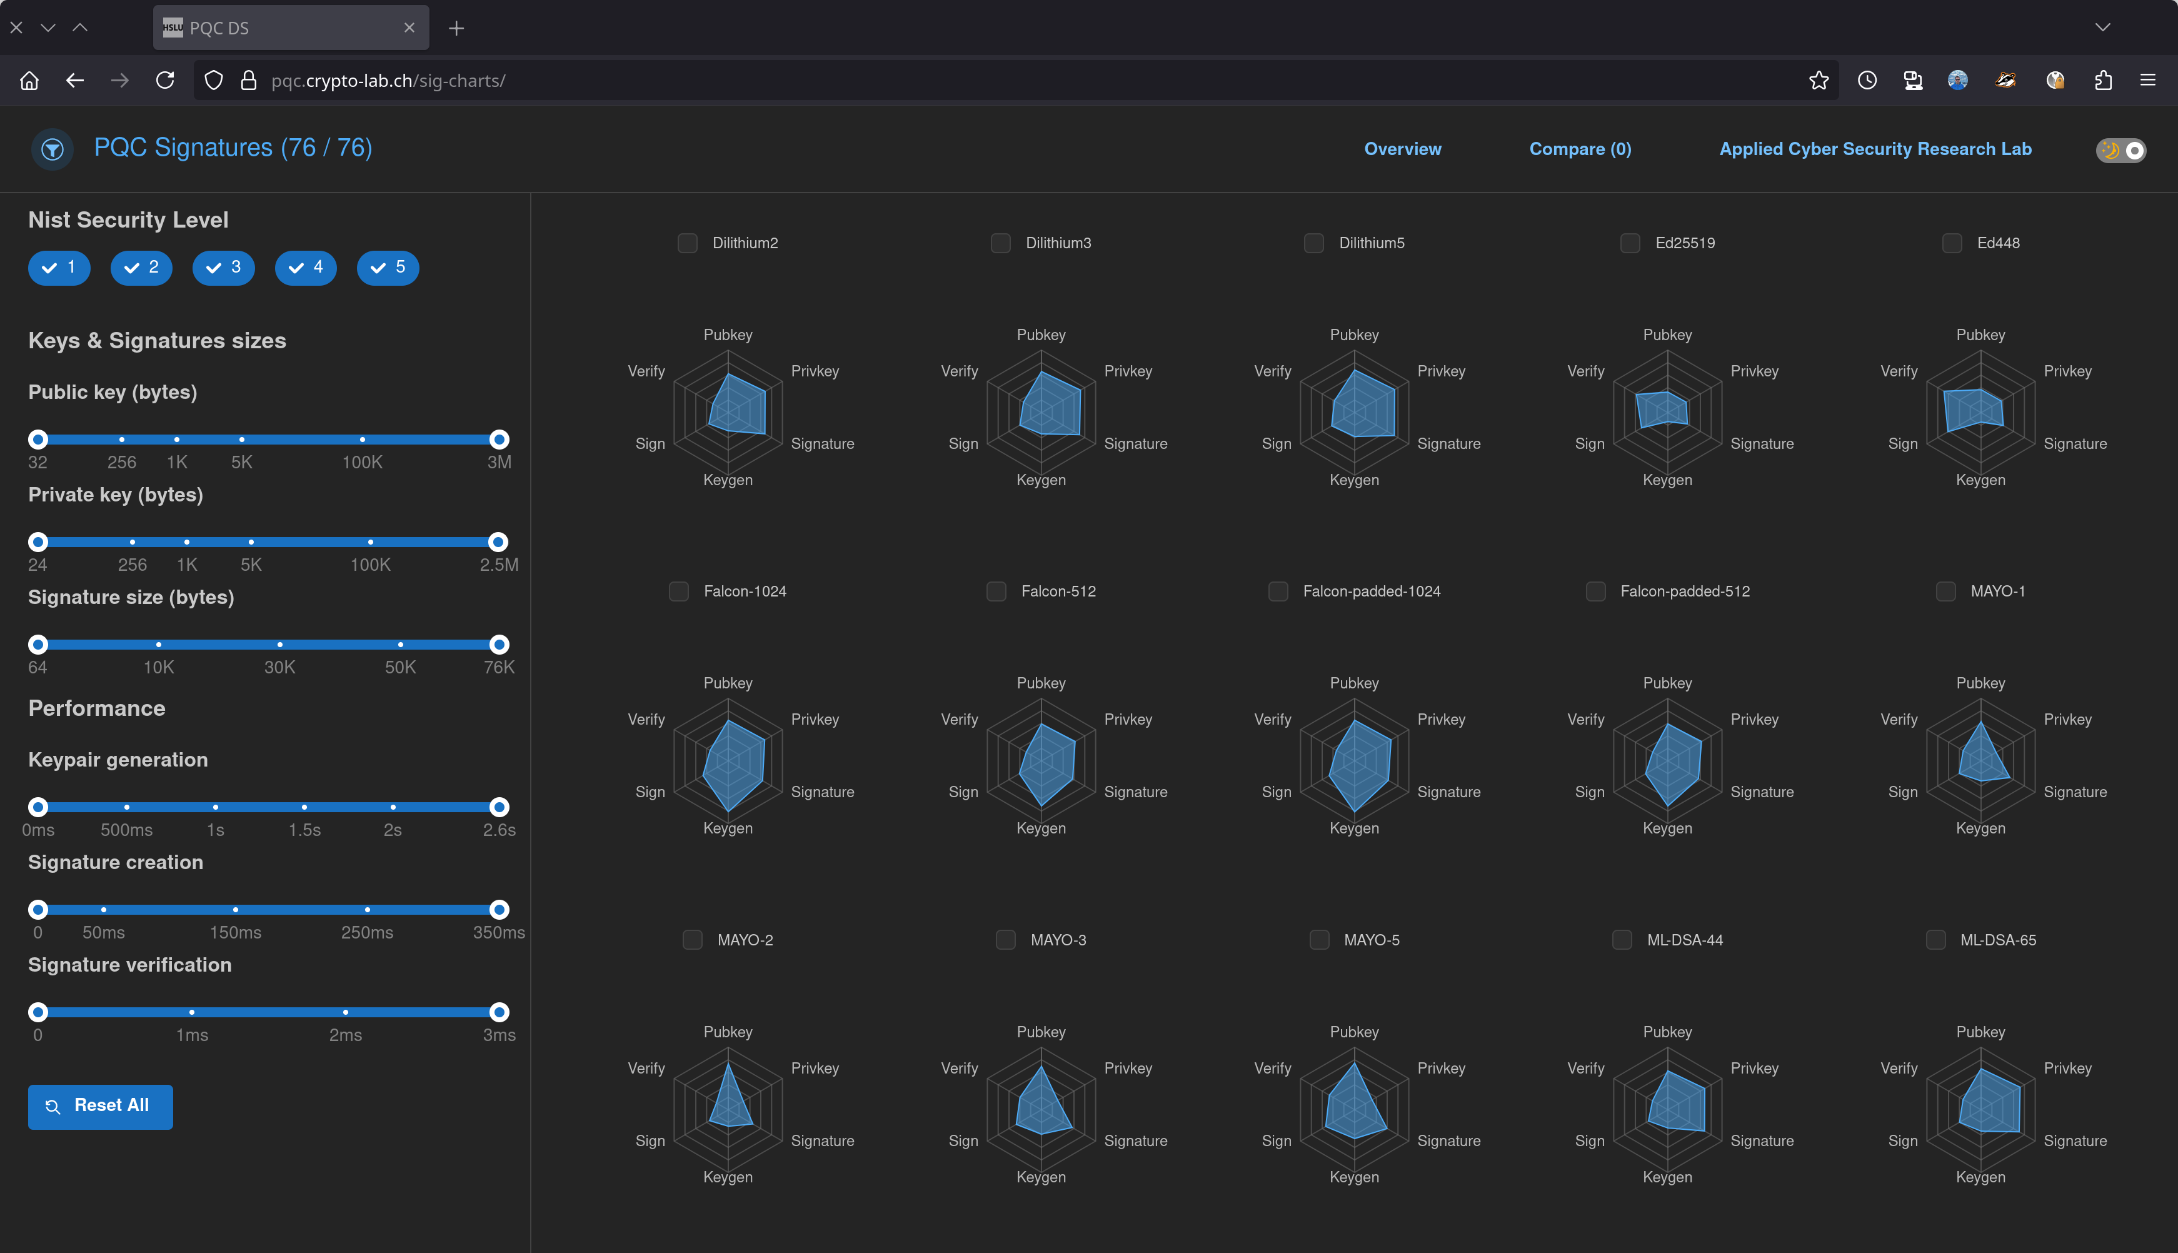Click the shield tracking protection icon
2178x1253 pixels.
click(x=213, y=80)
